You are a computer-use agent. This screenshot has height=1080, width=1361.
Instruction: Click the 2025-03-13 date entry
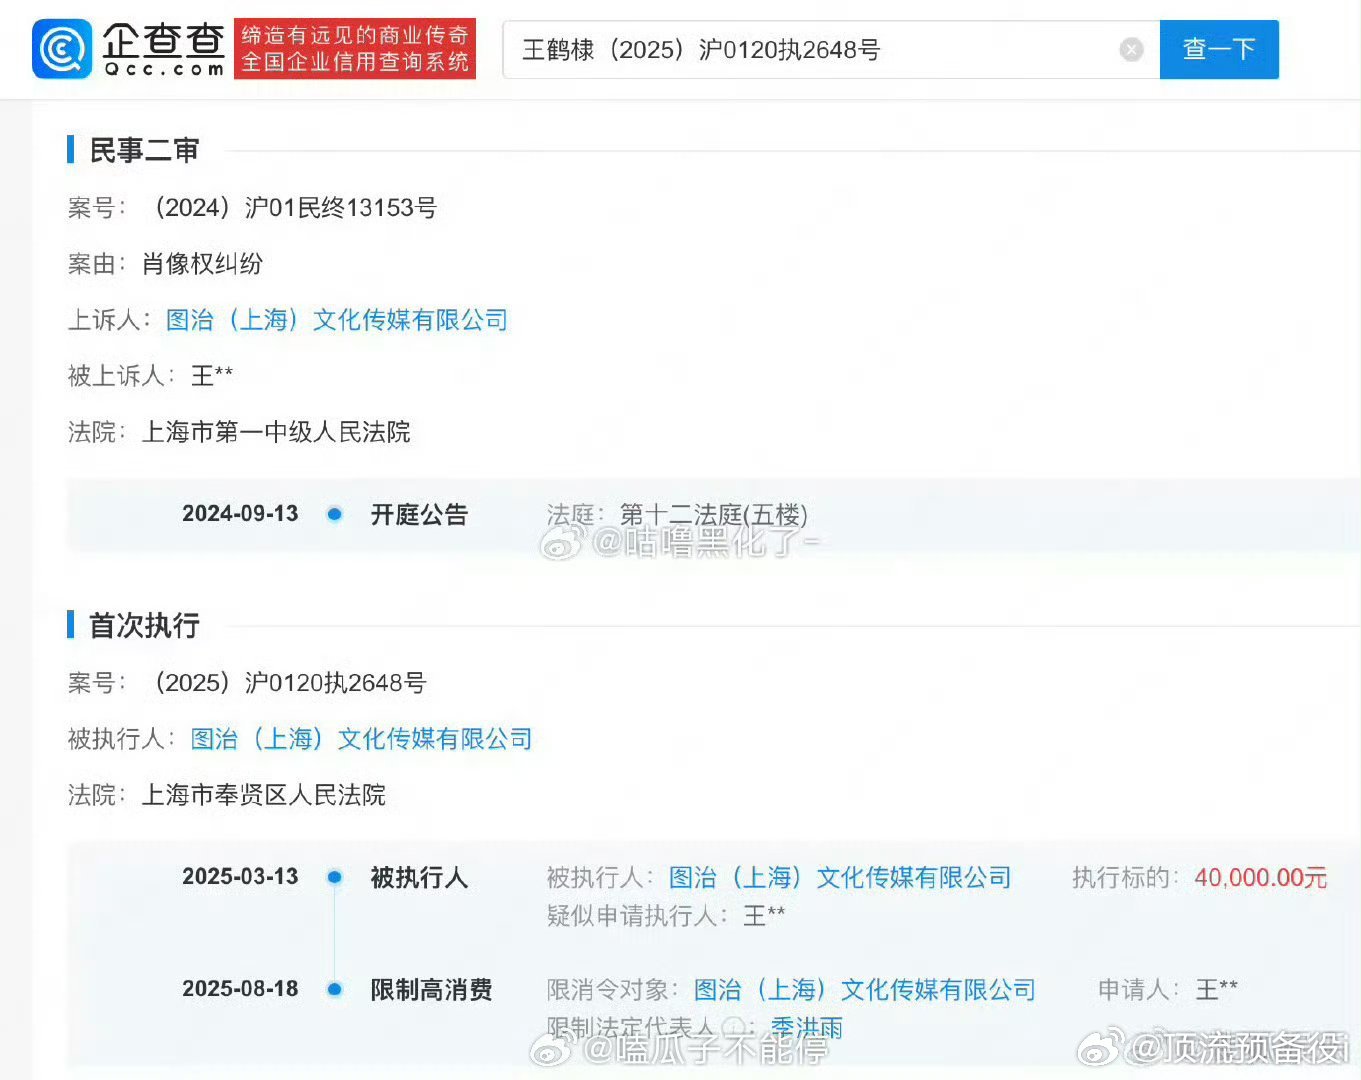(x=240, y=877)
